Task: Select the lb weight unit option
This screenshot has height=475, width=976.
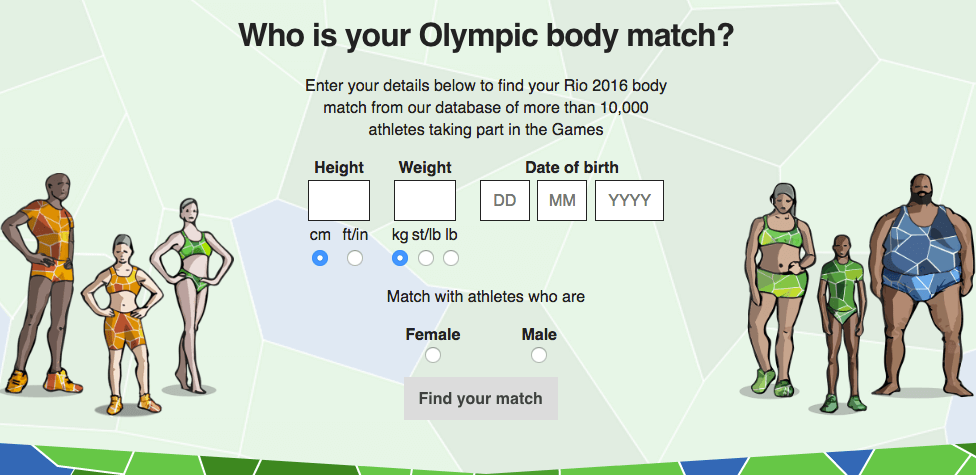Action: pos(451,258)
